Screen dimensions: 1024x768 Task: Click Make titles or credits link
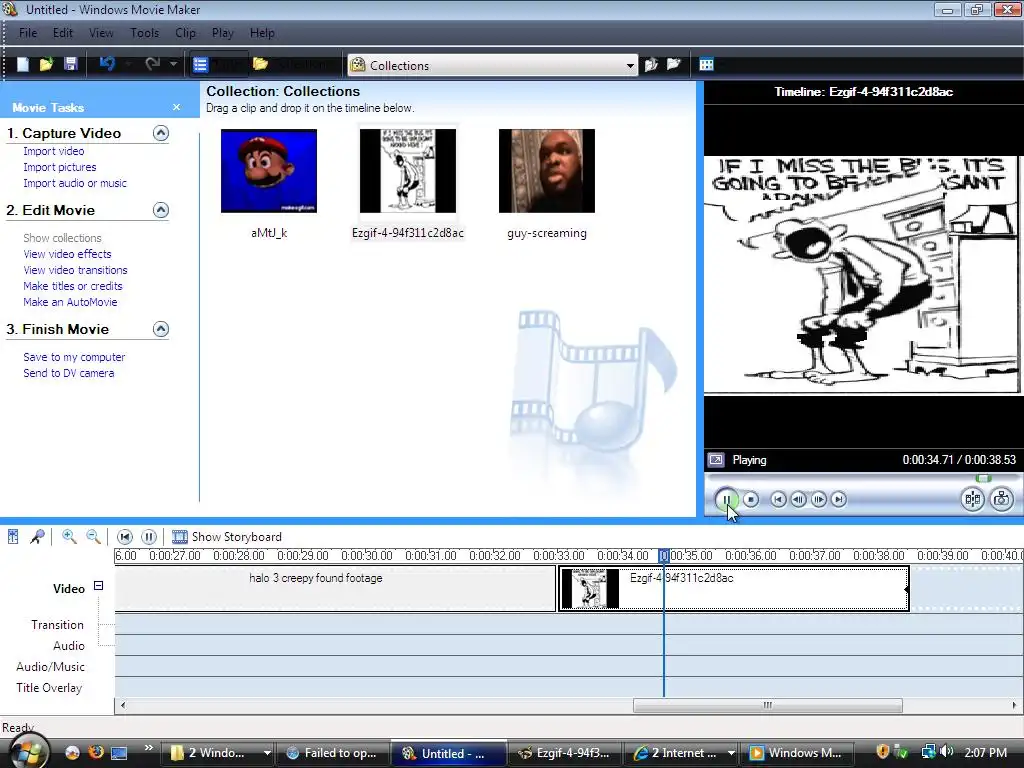click(72, 286)
